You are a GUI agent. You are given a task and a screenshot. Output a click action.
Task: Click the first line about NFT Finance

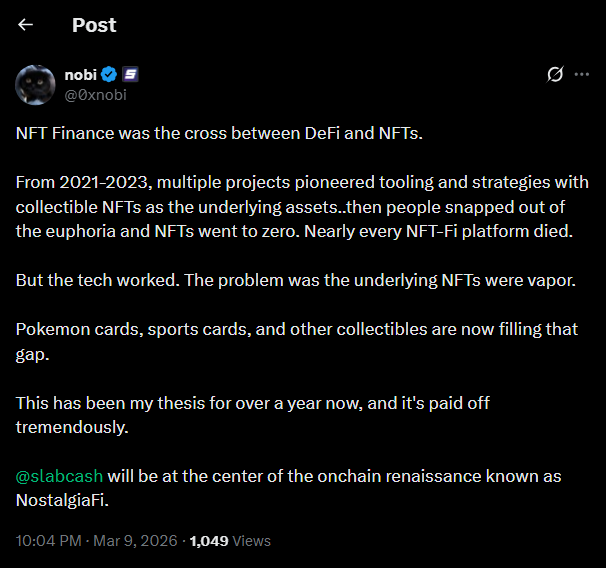pos(220,133)
